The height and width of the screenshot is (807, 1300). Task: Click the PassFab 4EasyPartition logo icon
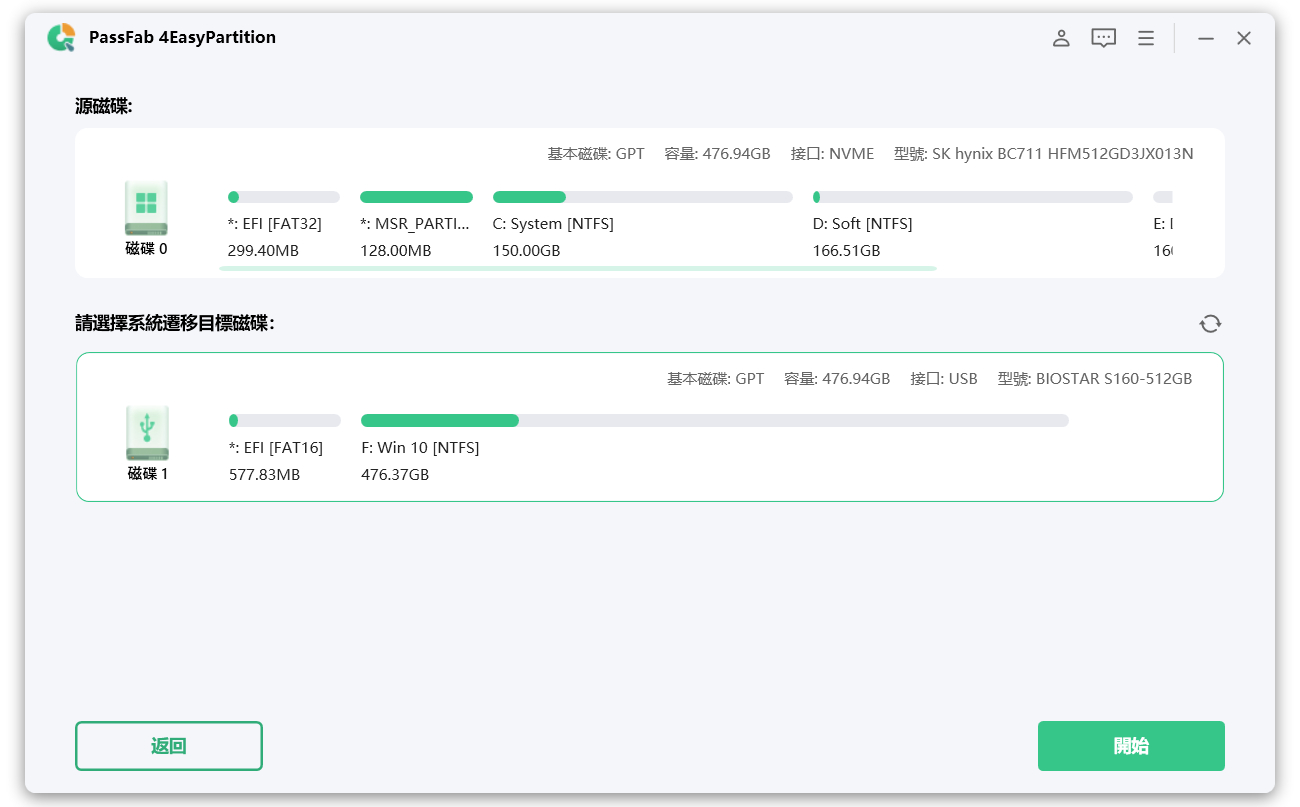pyautogui.click(x=61, y=37)
